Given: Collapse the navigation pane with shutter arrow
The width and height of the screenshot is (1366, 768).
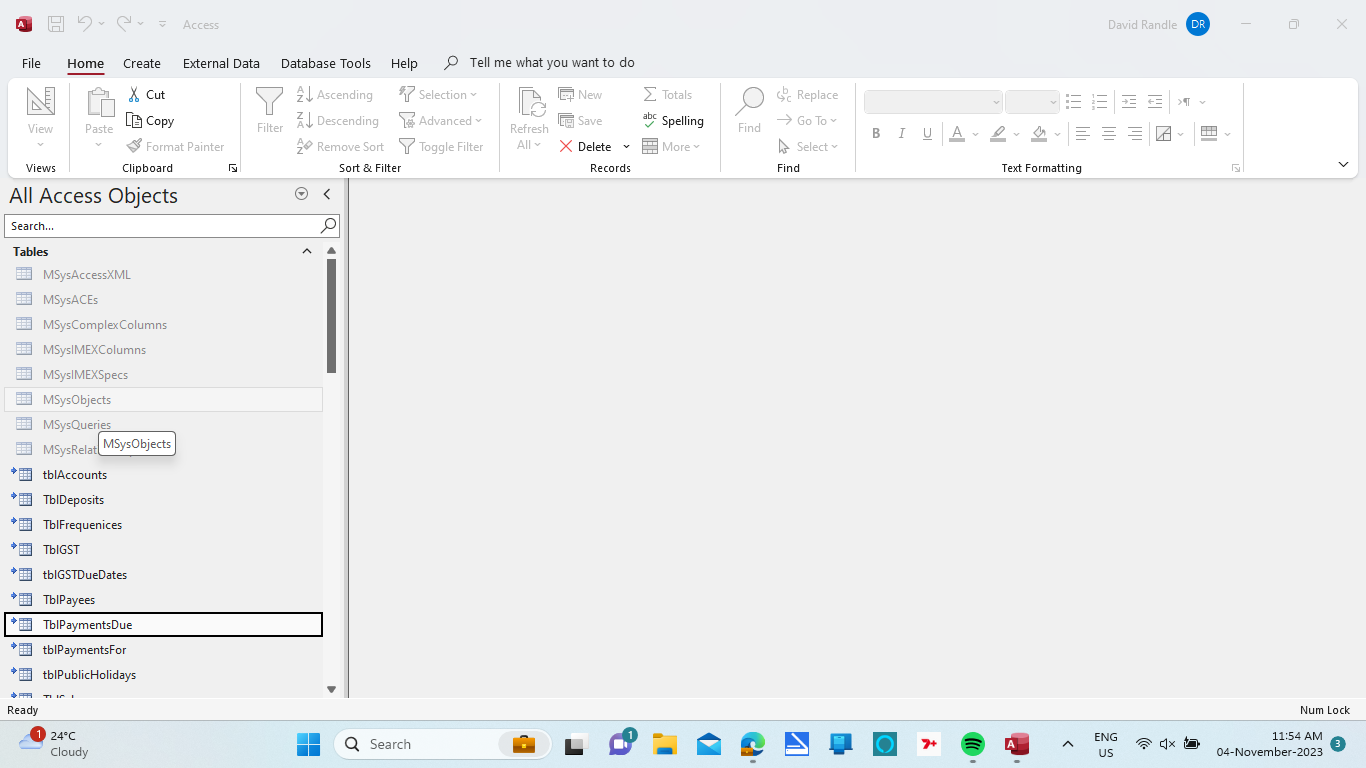Looking at the screenshot, I should click(x=326, y=195).
